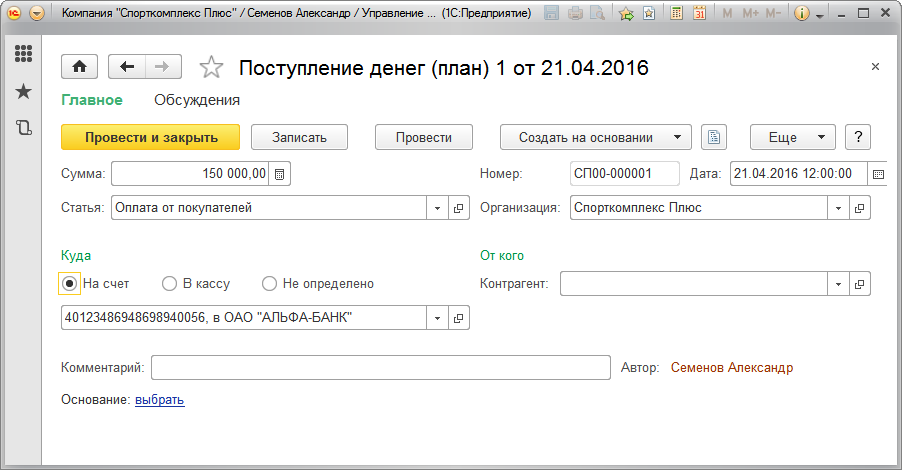Navigate forward with right arrow

[x=163, y=67]
